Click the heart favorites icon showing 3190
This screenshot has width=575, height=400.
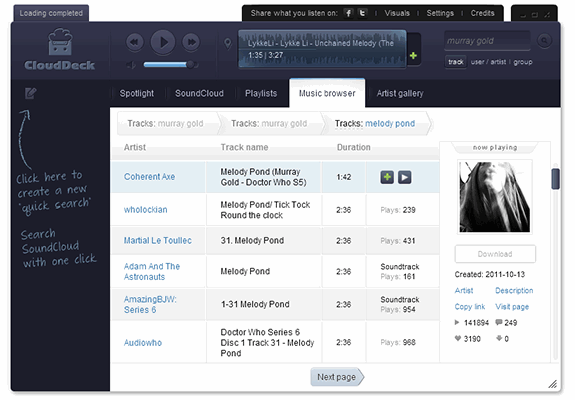[x=458, y=338]
